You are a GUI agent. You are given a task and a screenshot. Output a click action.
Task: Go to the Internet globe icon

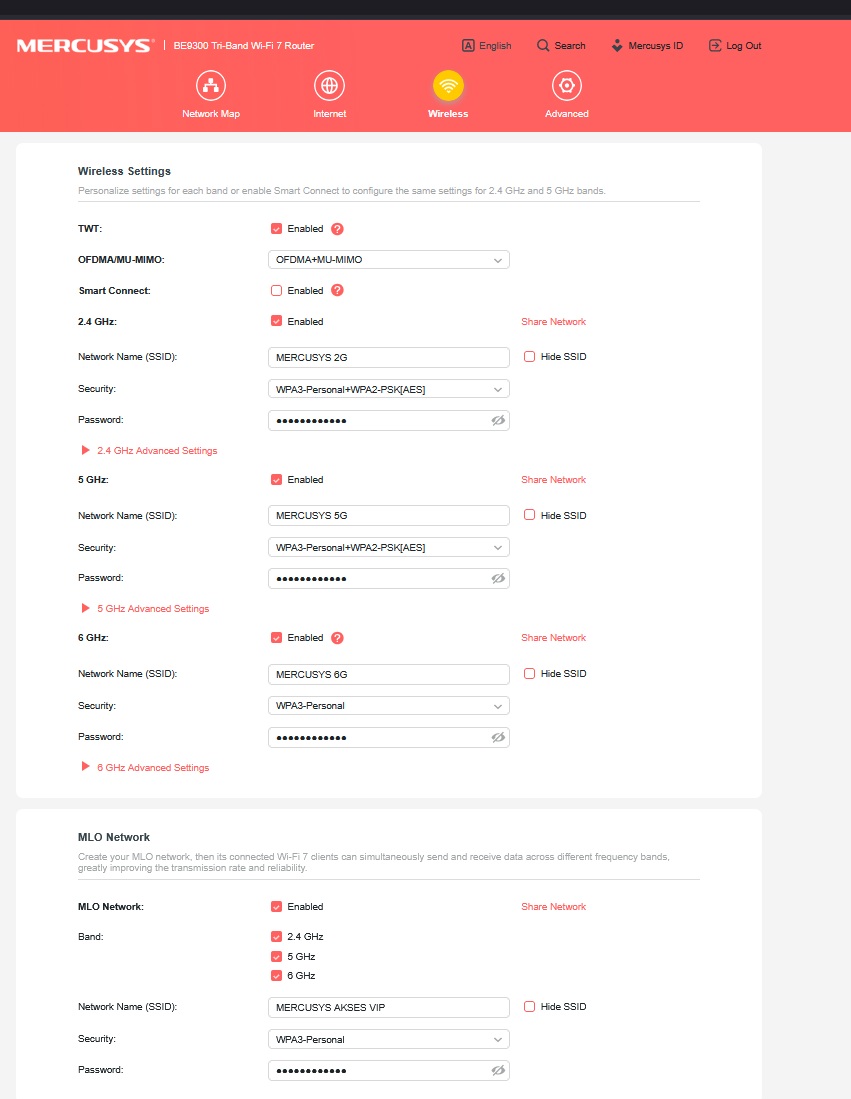(x=329, y=86)
